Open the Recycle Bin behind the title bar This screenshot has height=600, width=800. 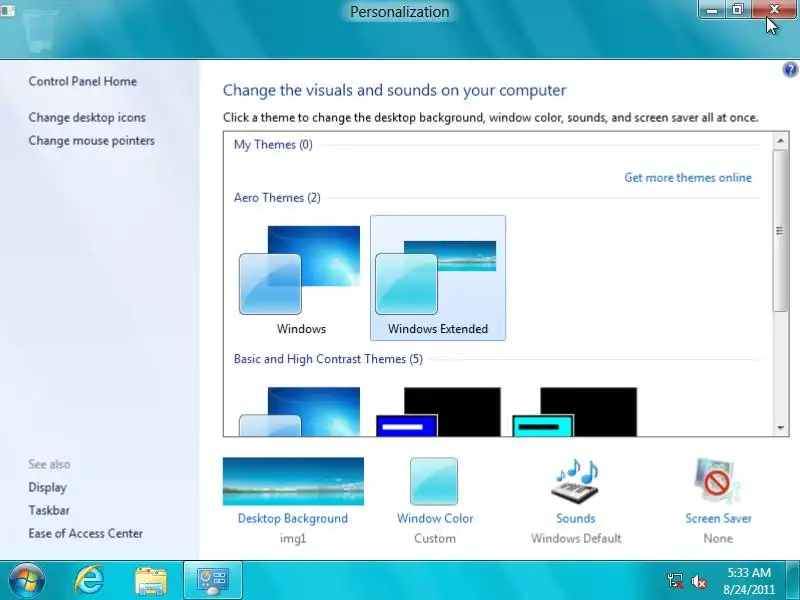(40, 31)
